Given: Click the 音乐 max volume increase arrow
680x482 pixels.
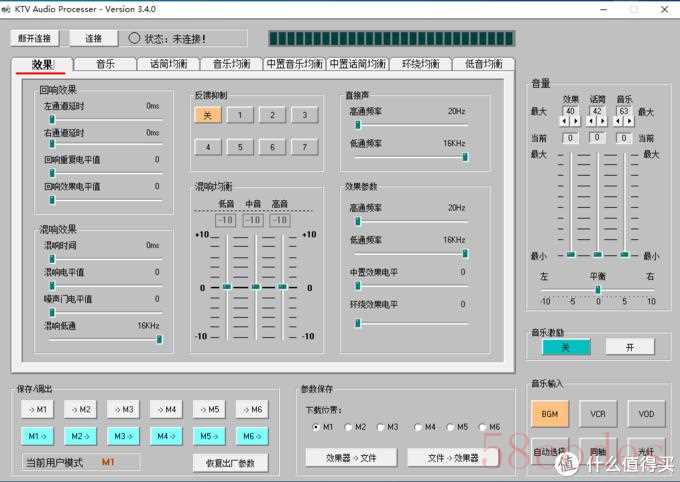Looking at the screenshot, I should pos(629,121).
